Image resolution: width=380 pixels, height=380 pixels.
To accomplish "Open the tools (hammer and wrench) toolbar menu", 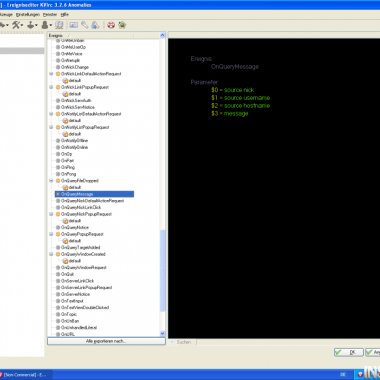I will tap(18, 25).
